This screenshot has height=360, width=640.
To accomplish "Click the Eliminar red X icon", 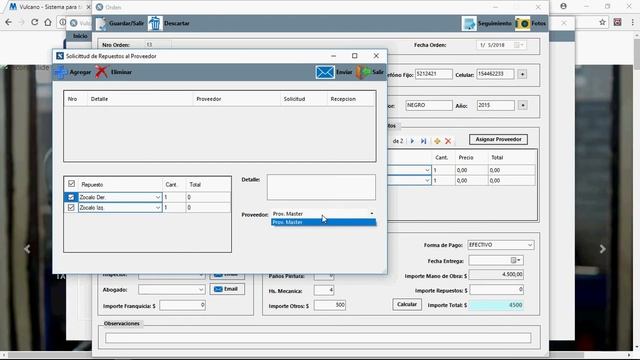I will click(x=102, y=72).
